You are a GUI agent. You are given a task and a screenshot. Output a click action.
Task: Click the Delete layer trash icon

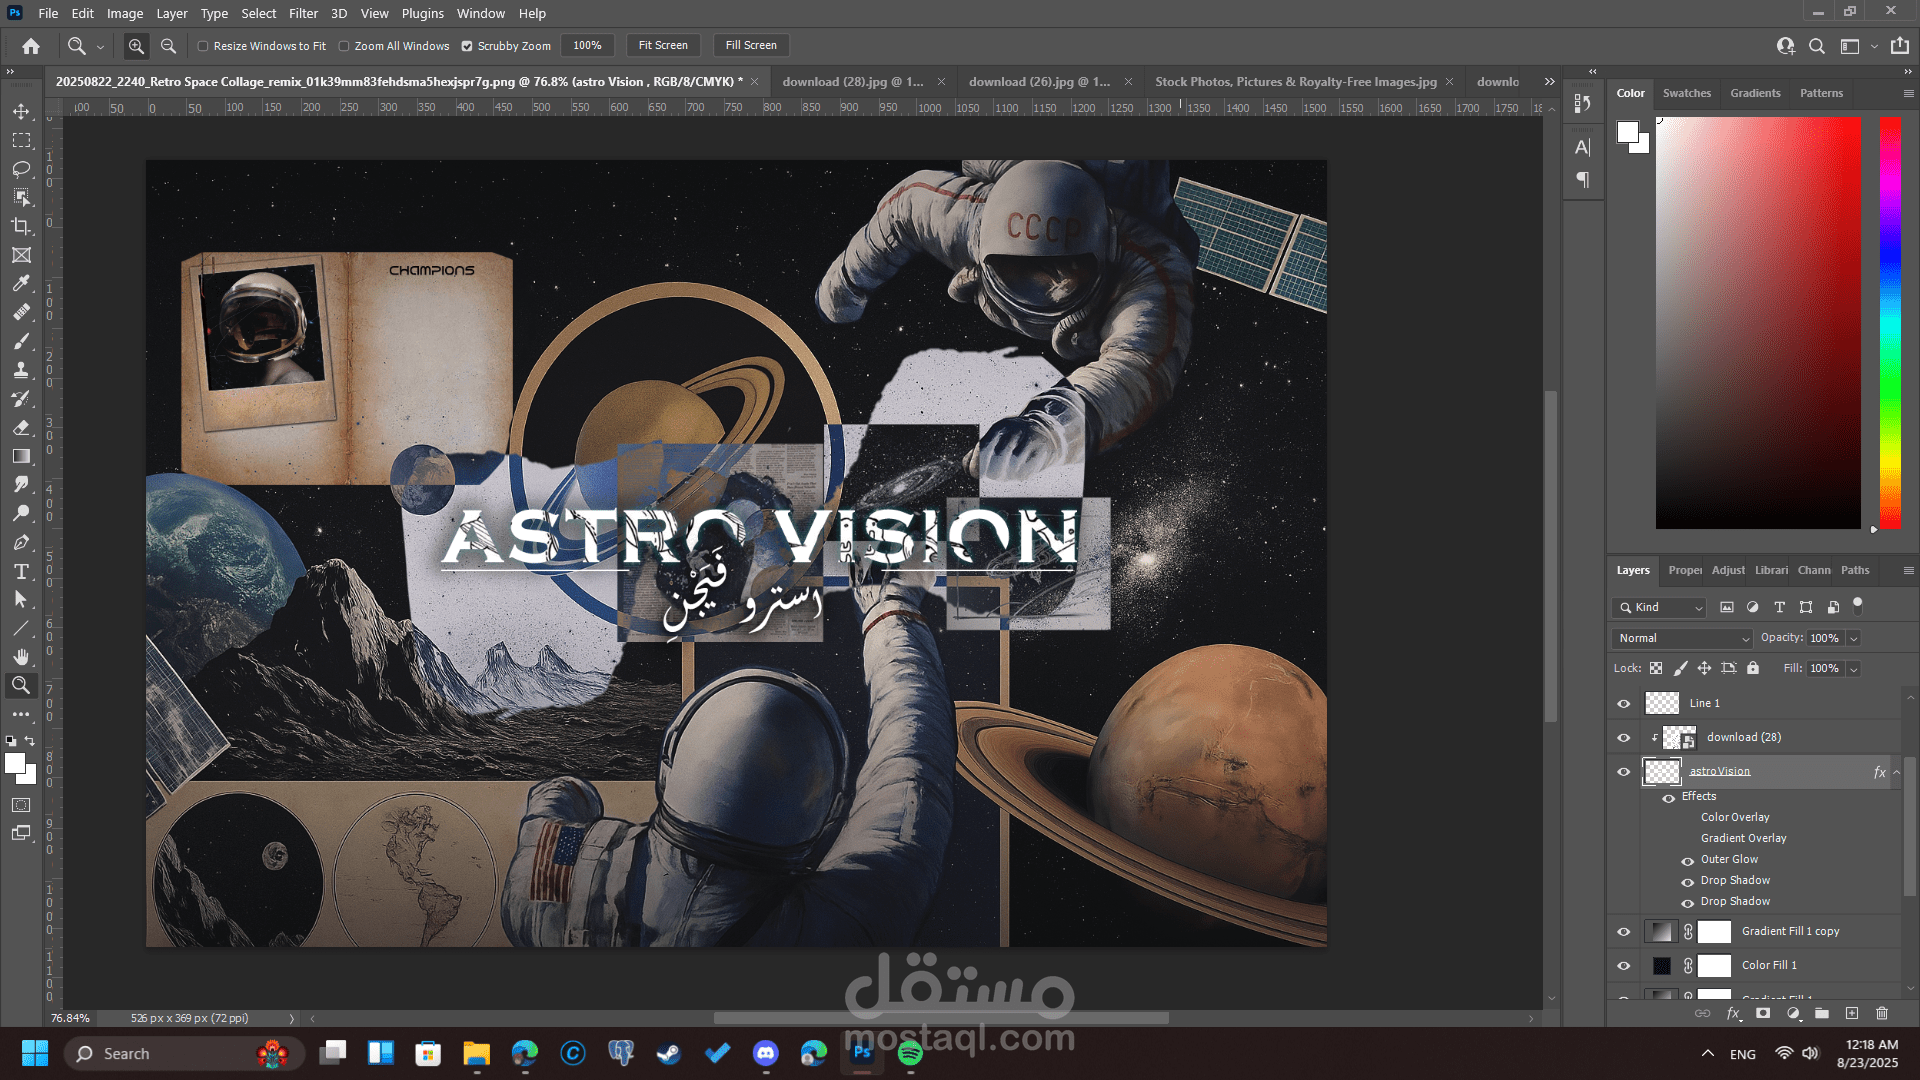tap(1881, 1013)
